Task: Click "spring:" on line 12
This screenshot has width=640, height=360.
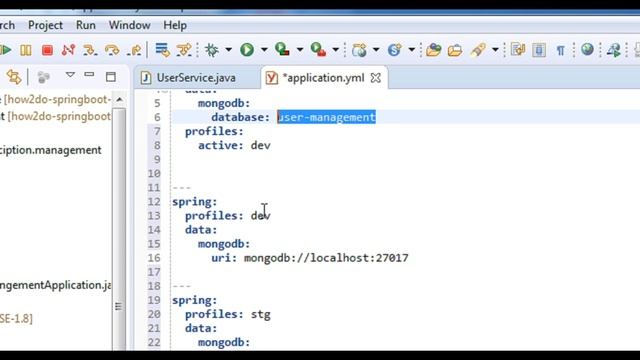Action: (x=195, y=202)
